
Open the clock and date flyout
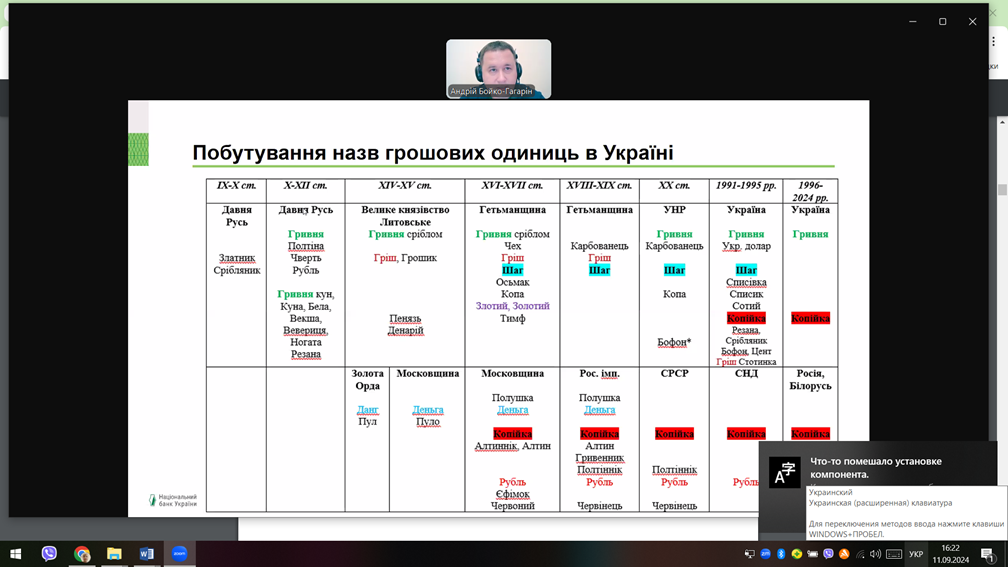[x=951, y=554]
